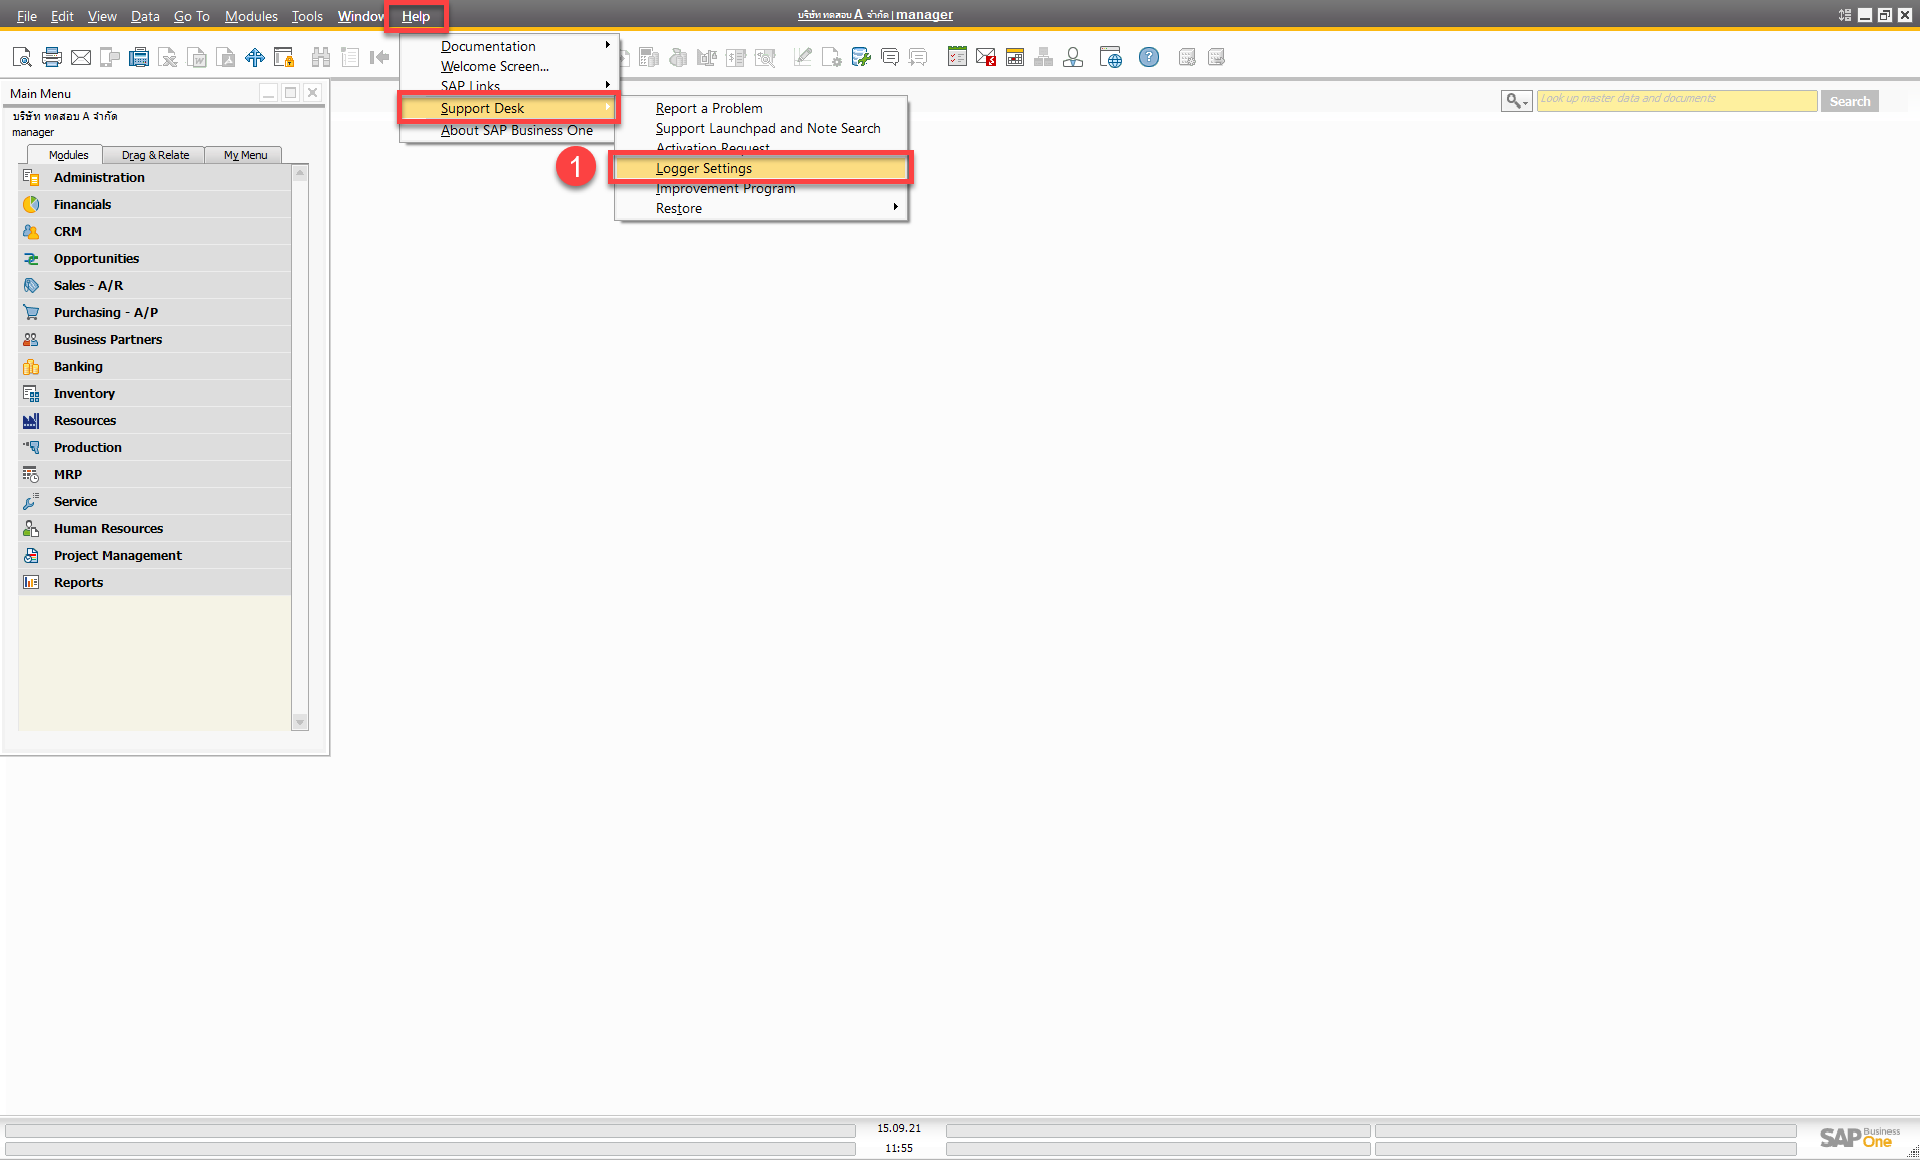Click the Lock Screen toolbar icon

pos(284,57)
